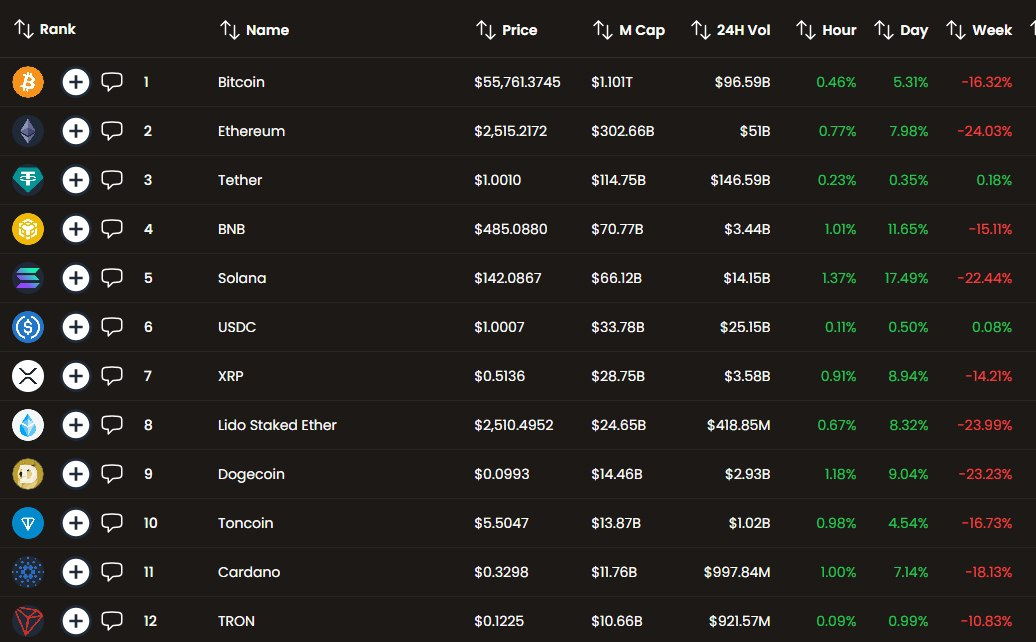Image resolution: width=1036 pixels, height=642 pixels.
Task: Open the Solana coin page
Action: click(242, 278)
